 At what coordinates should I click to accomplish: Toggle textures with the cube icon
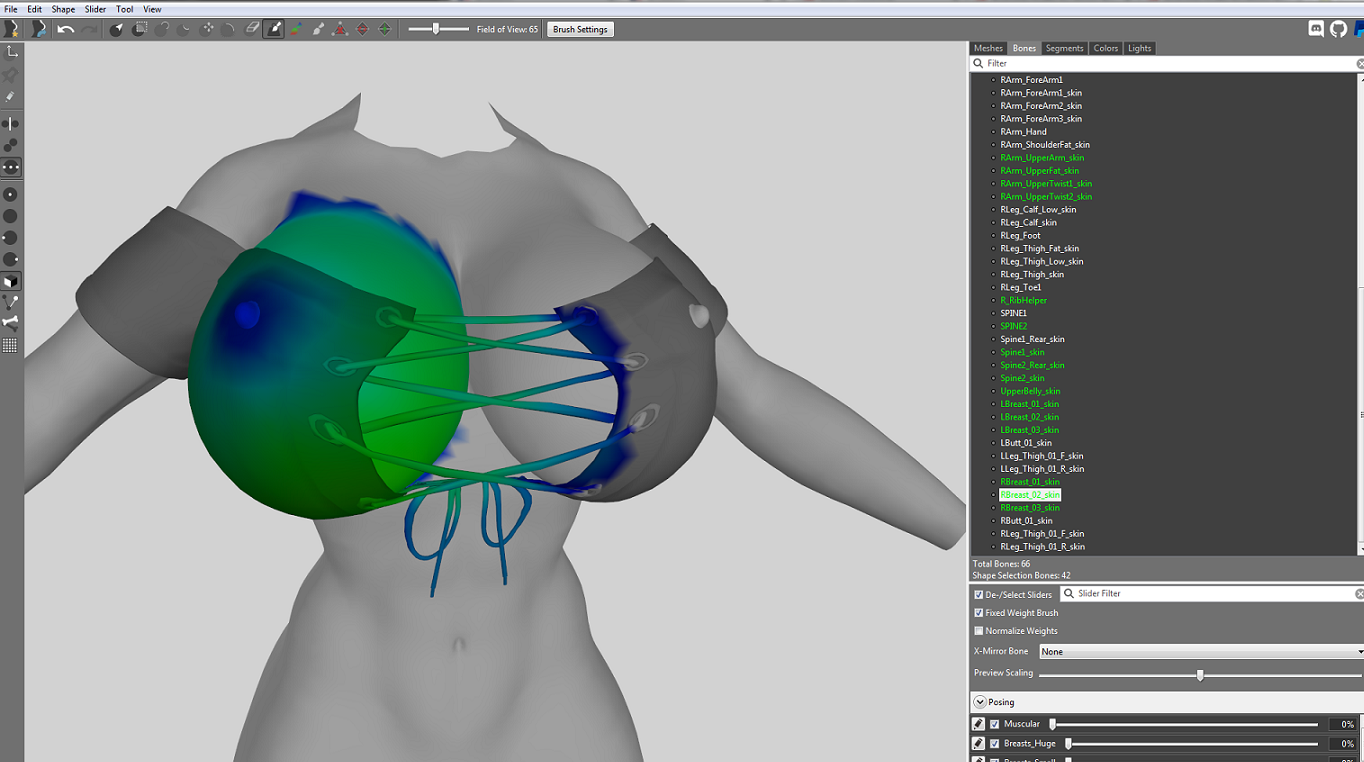pyautogui.click(x=11, y=282)
